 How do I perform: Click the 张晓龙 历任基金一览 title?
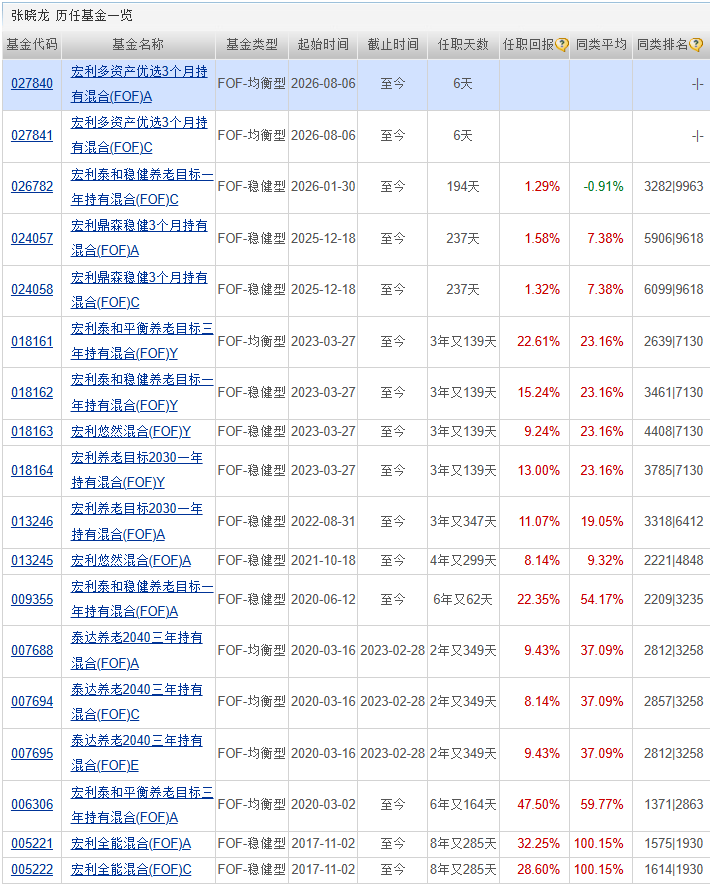pyautogui.click(x=72, y=15)
